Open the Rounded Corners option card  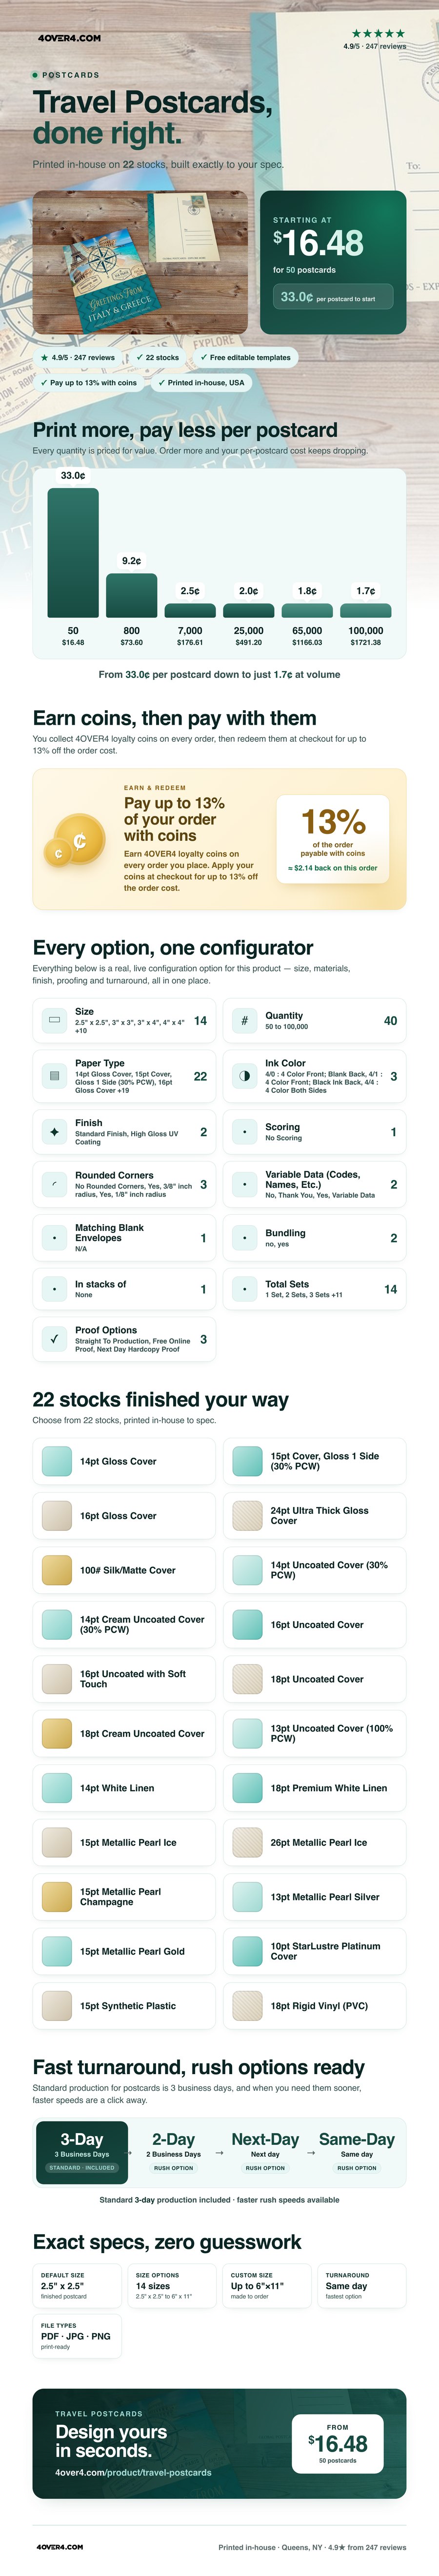click(x=124, y=1184)
